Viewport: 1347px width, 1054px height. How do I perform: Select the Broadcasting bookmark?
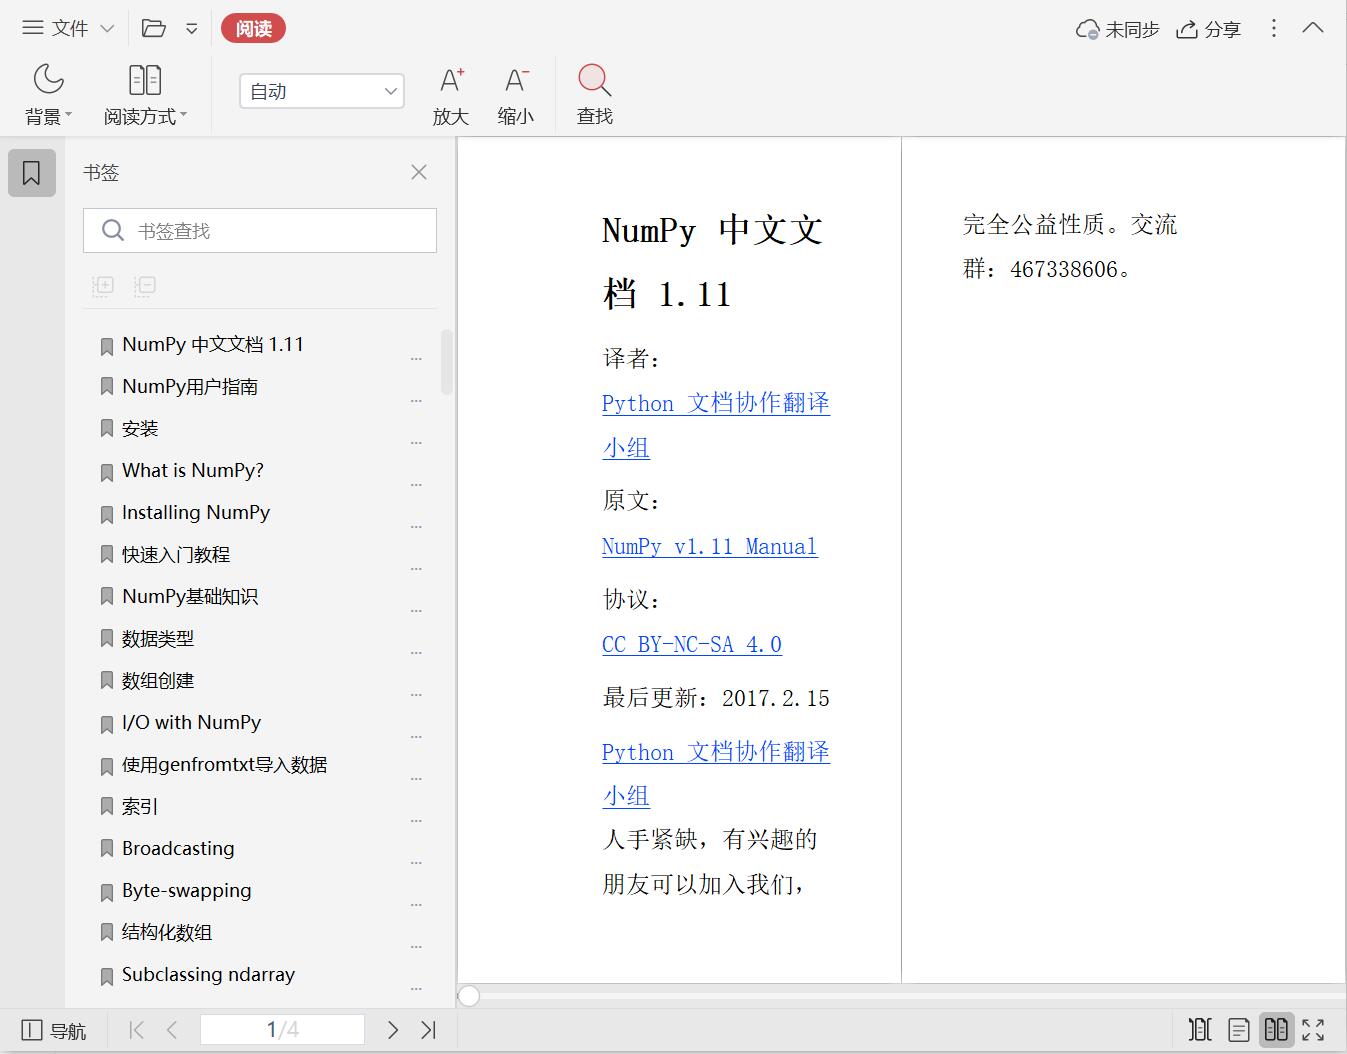click(177, 848)
